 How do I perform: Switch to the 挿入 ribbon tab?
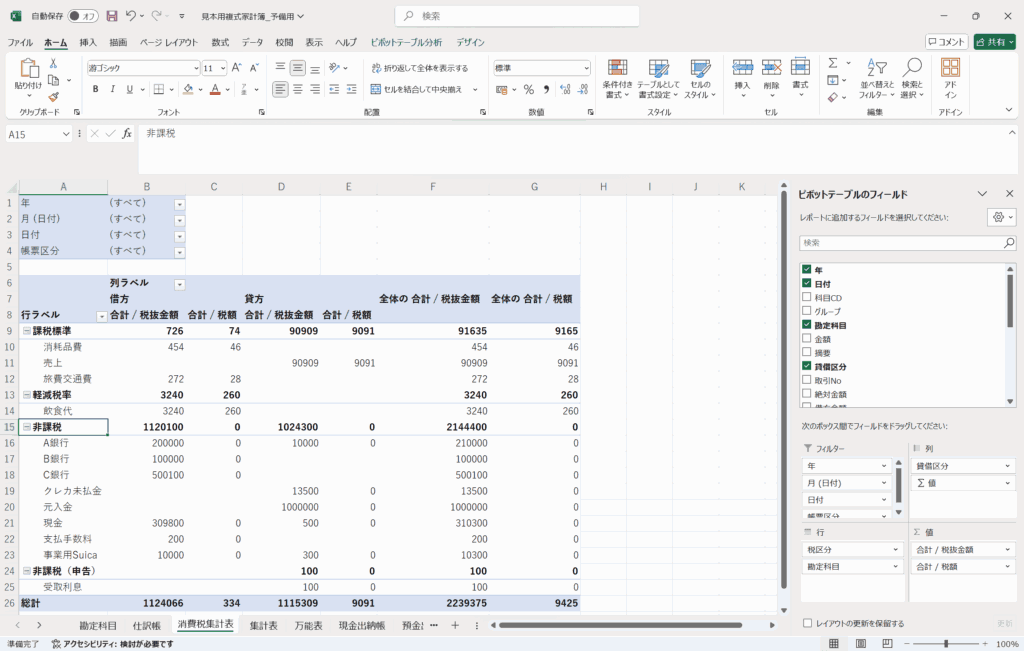88,42
